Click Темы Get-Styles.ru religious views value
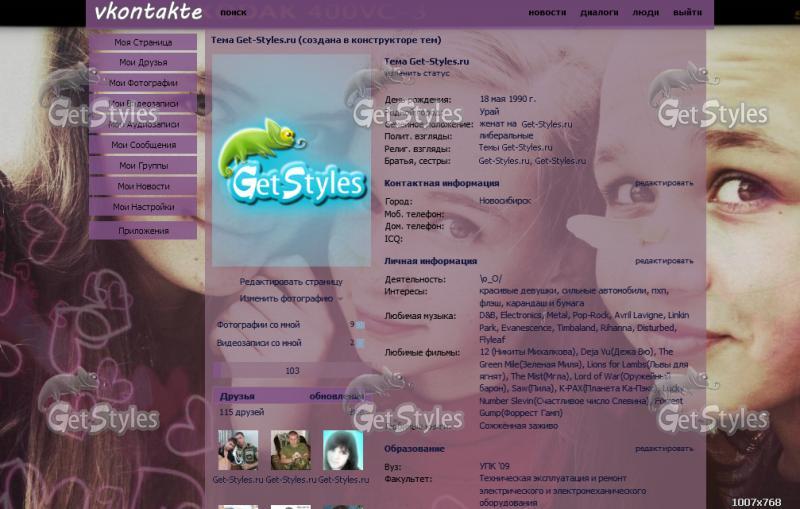Viewport: 800px width, 509px height. tap(515, 147)
